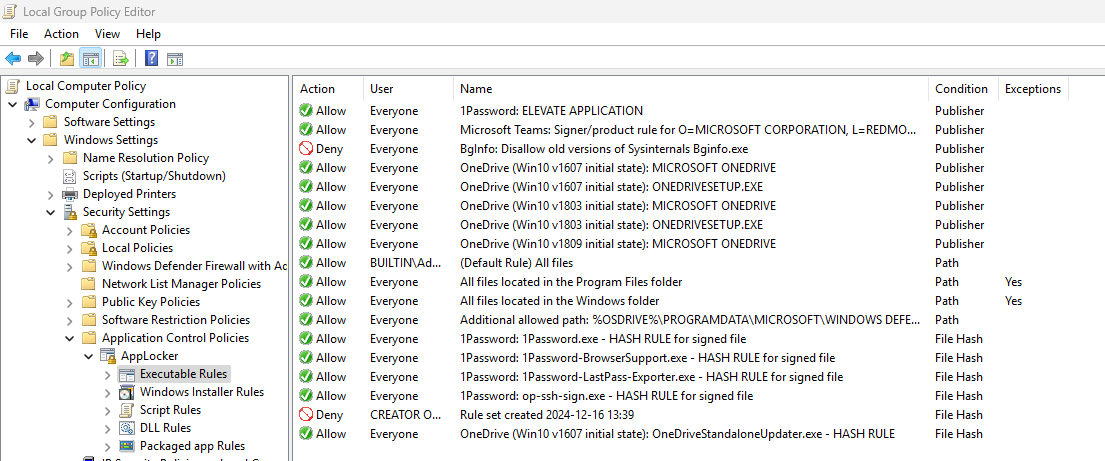The height and width of the screenshot is (461, 1105).
Task: Select Executable Rules in tree
Action: [183, 374]
